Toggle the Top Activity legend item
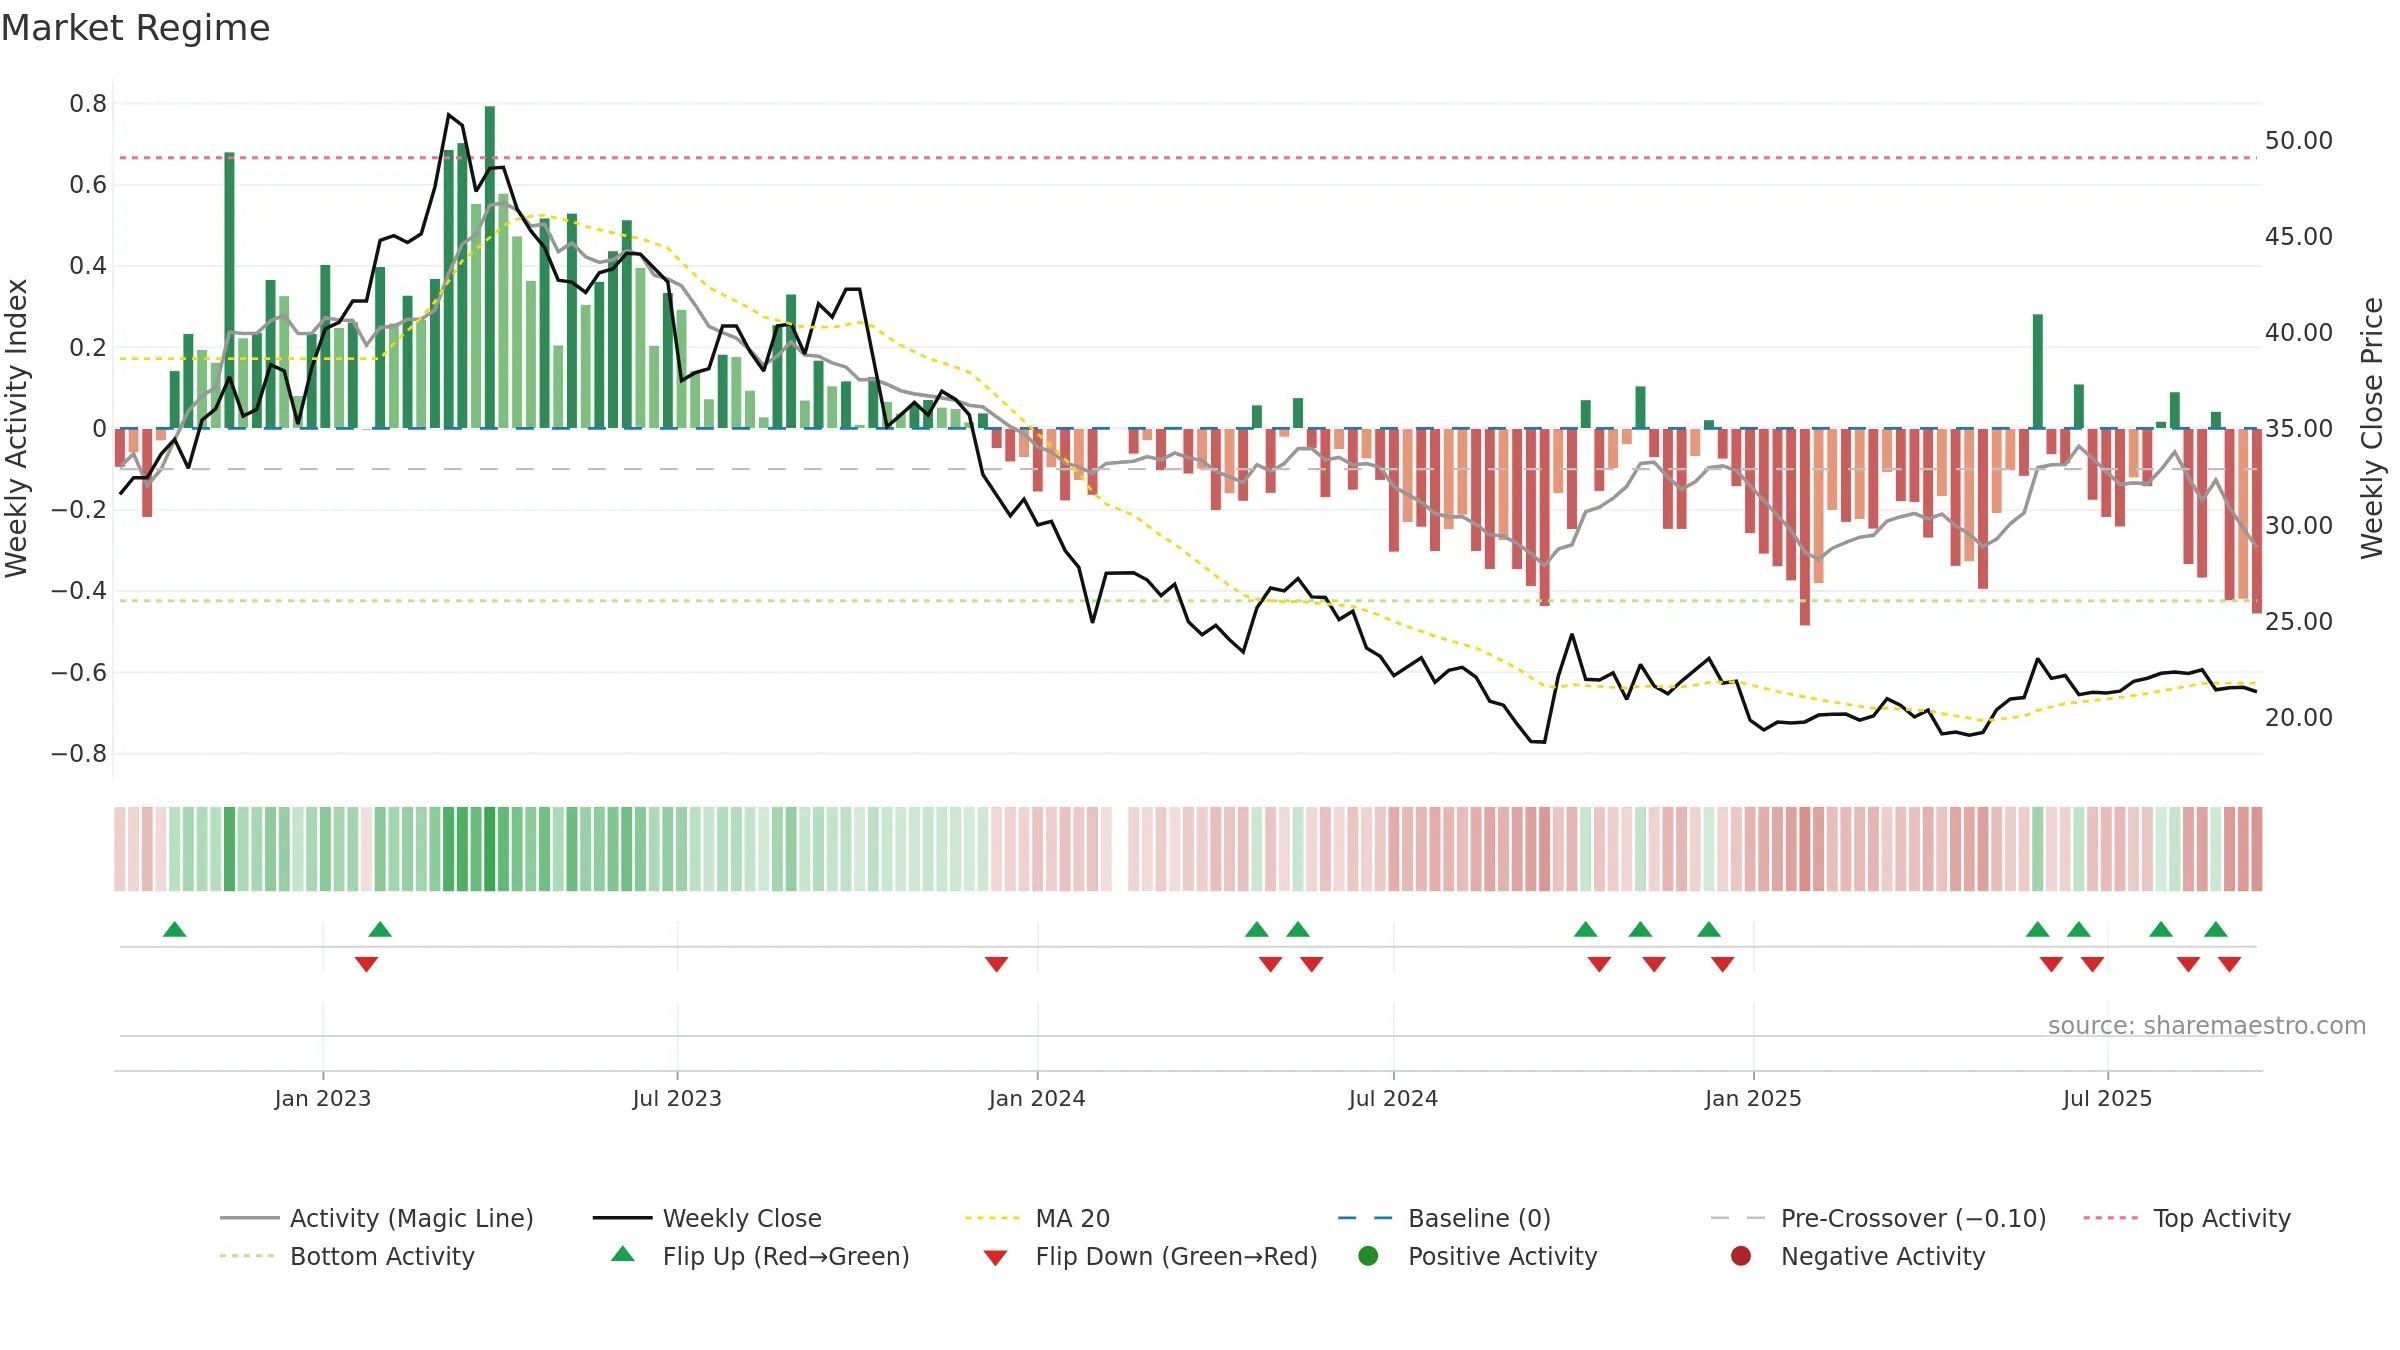Image resolution: width=2400 pixels, height=1350 pixels. pos(2187,1218)
